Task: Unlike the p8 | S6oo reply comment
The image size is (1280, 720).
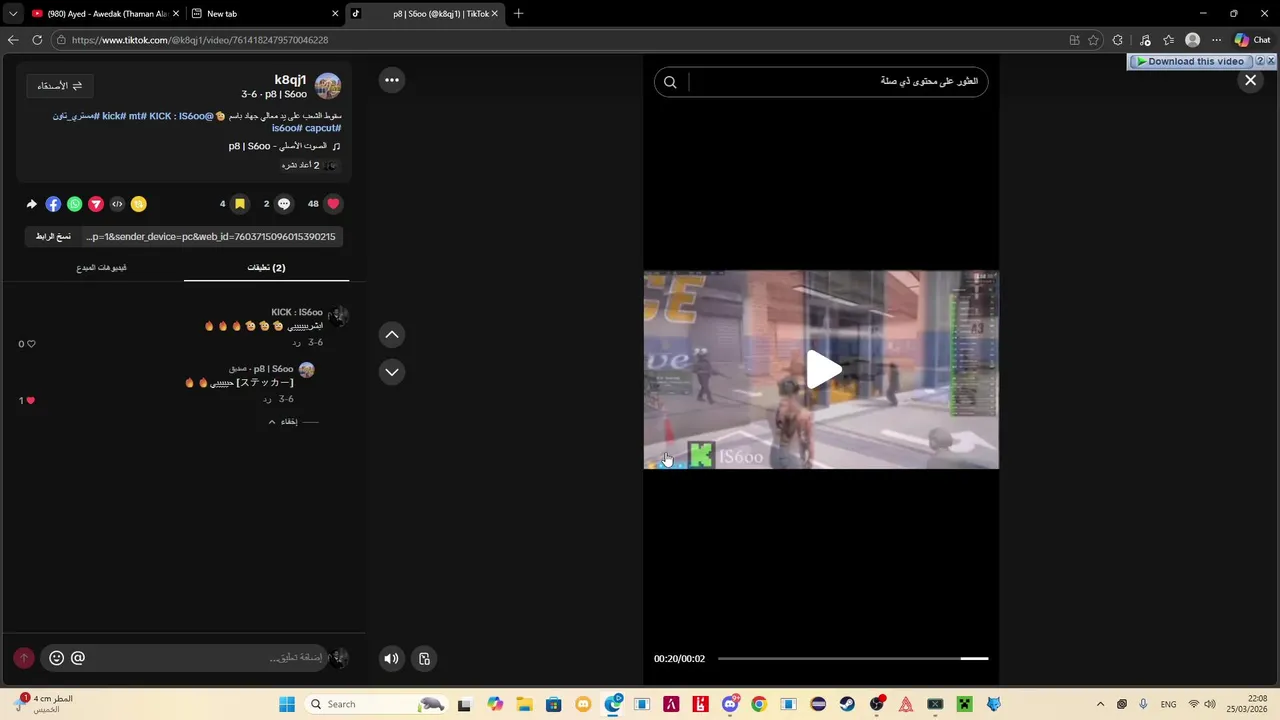Action: coord(30,401)
